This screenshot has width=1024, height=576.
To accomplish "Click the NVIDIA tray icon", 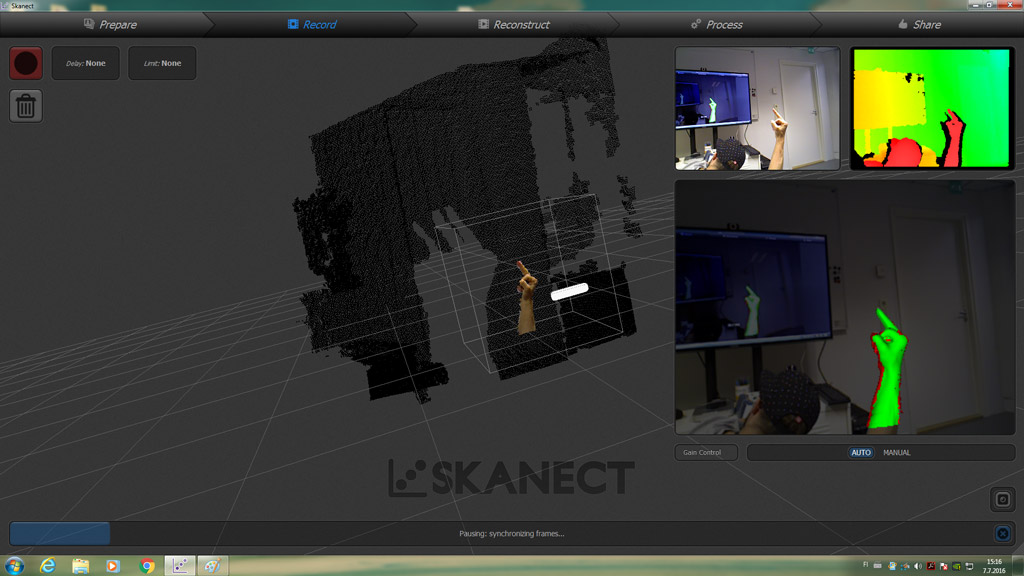I will 957,566.
